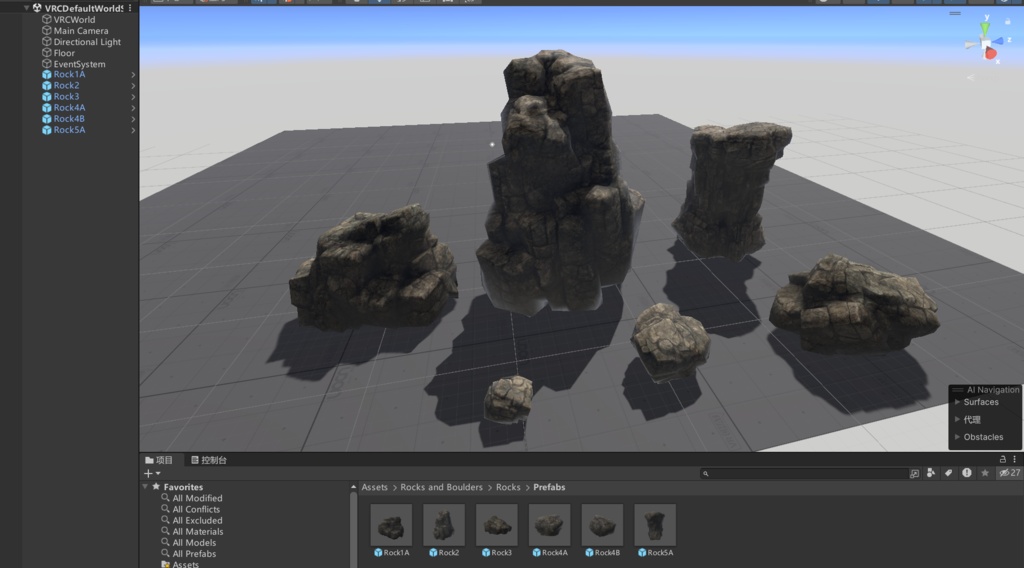Image resolution: width=1024 pixels, height=568 pixels.
Task: Click the magnifier icon next to All Materials
Action: 165,531
